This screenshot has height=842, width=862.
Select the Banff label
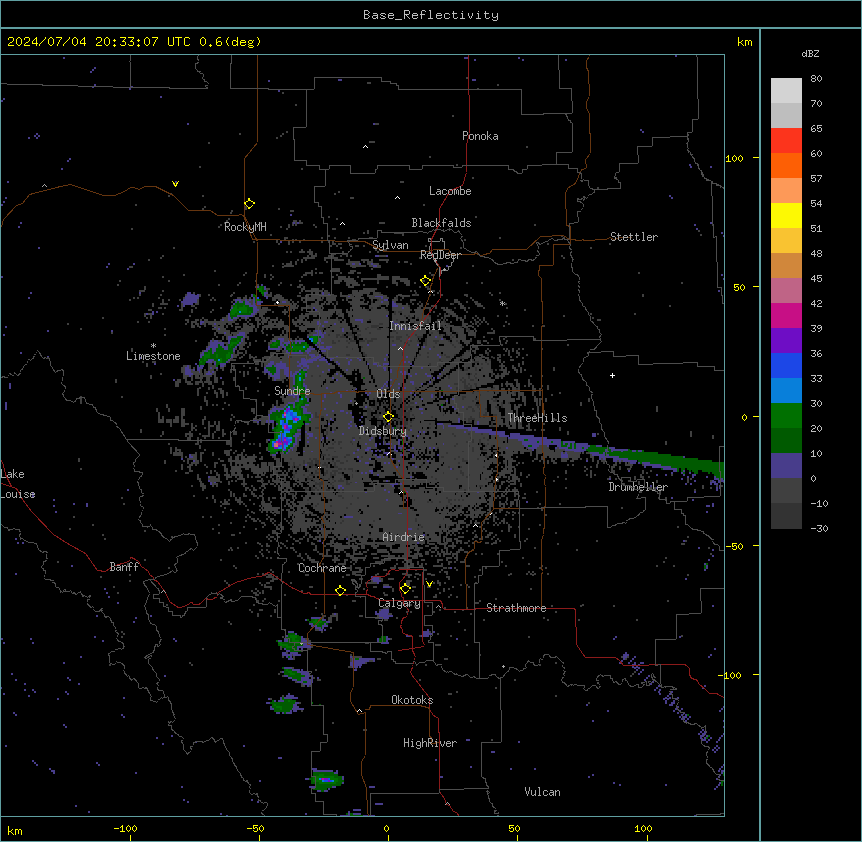(124, 567)
